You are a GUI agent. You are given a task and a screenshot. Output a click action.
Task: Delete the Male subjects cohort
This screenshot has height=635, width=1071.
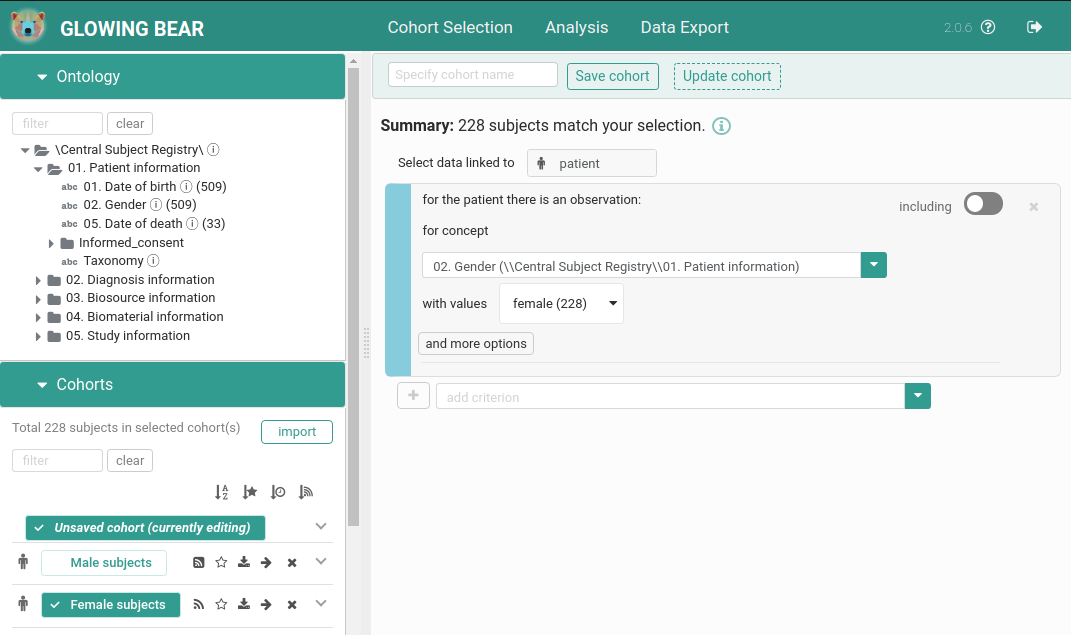[x=292, y=563]
